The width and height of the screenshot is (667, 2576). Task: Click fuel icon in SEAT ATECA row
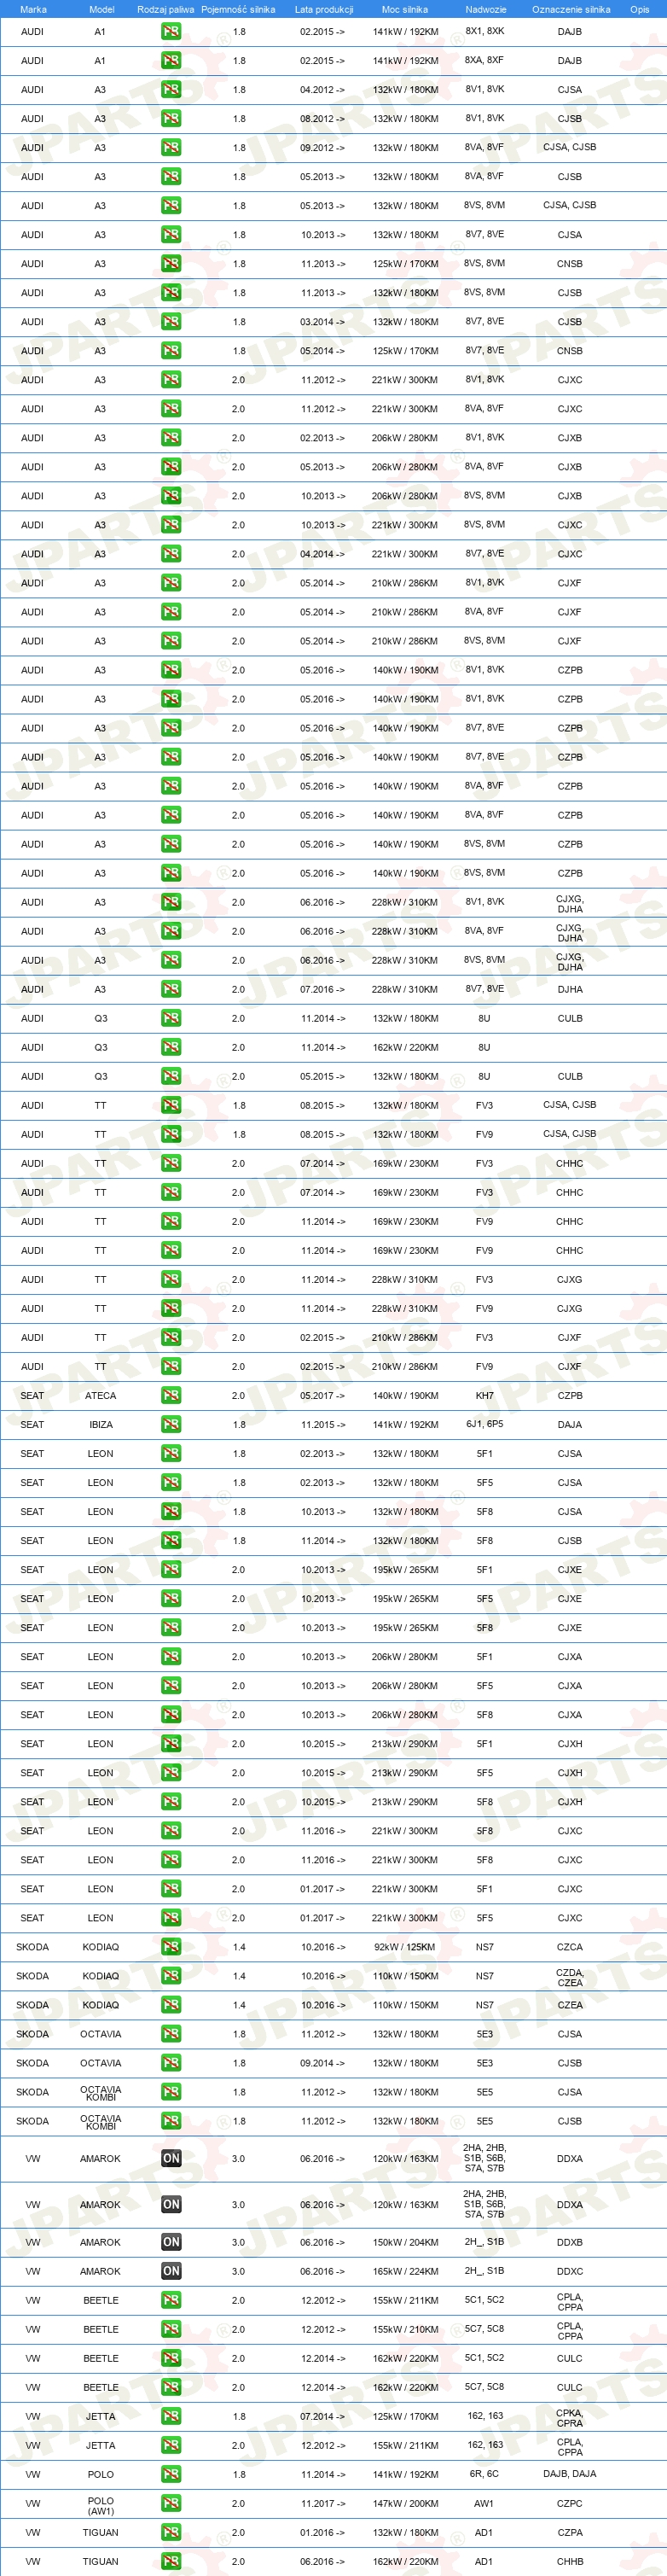(x=171, y=1395)
